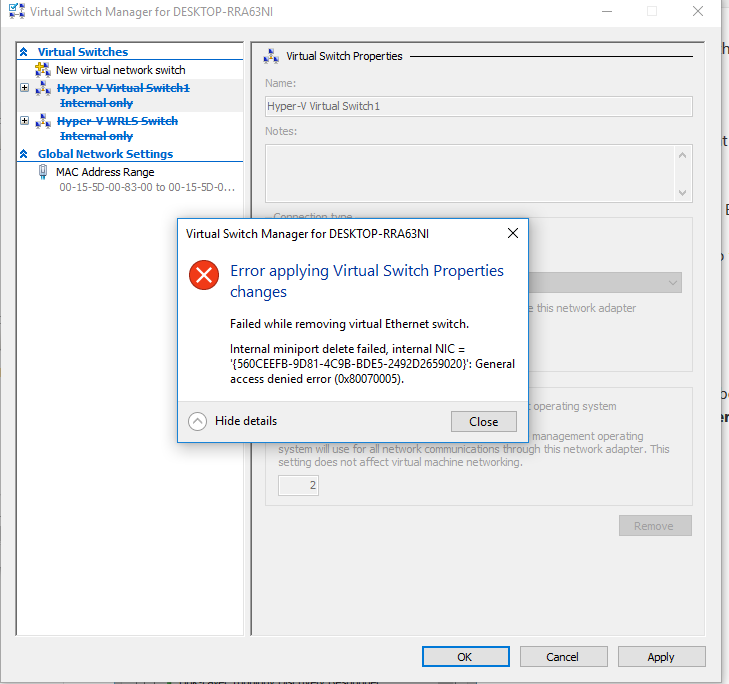This screenshot has width=729, height=684.
Task: Click the Virtual Switch Manager title bar icon
Action: [17, 11]
